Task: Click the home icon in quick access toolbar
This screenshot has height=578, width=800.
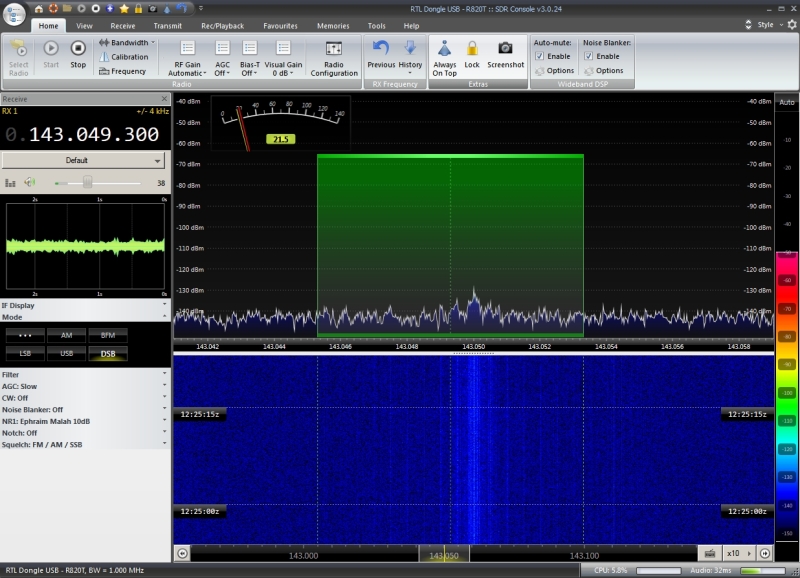Action: click(x=39, y=9)
